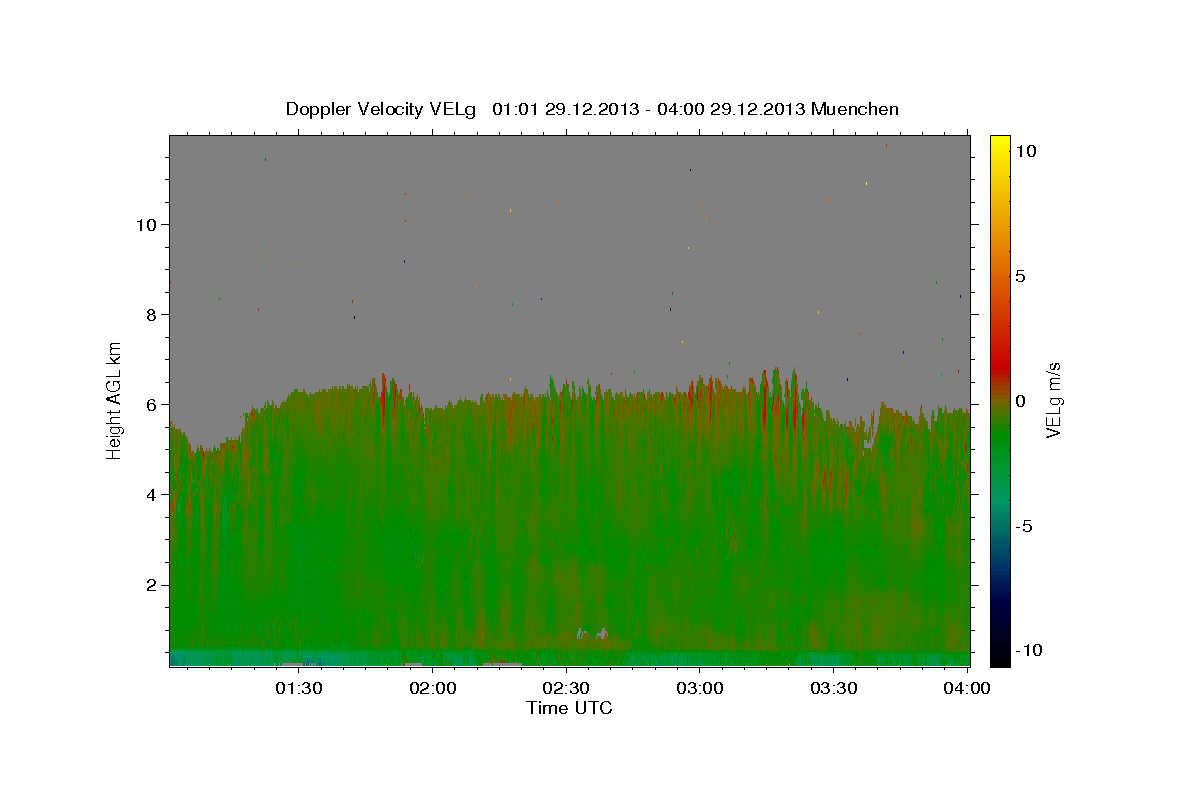Click the 03:00 time tick label
Viewport: 1200px width, 800px height.
[x=700, y=688]
